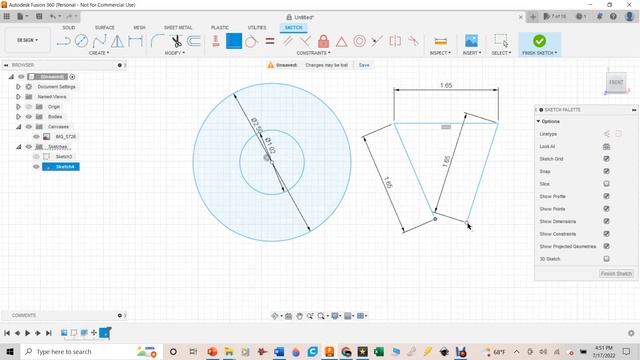Apply the Collinear constraint
640x360 pixels.
(377, 41)
